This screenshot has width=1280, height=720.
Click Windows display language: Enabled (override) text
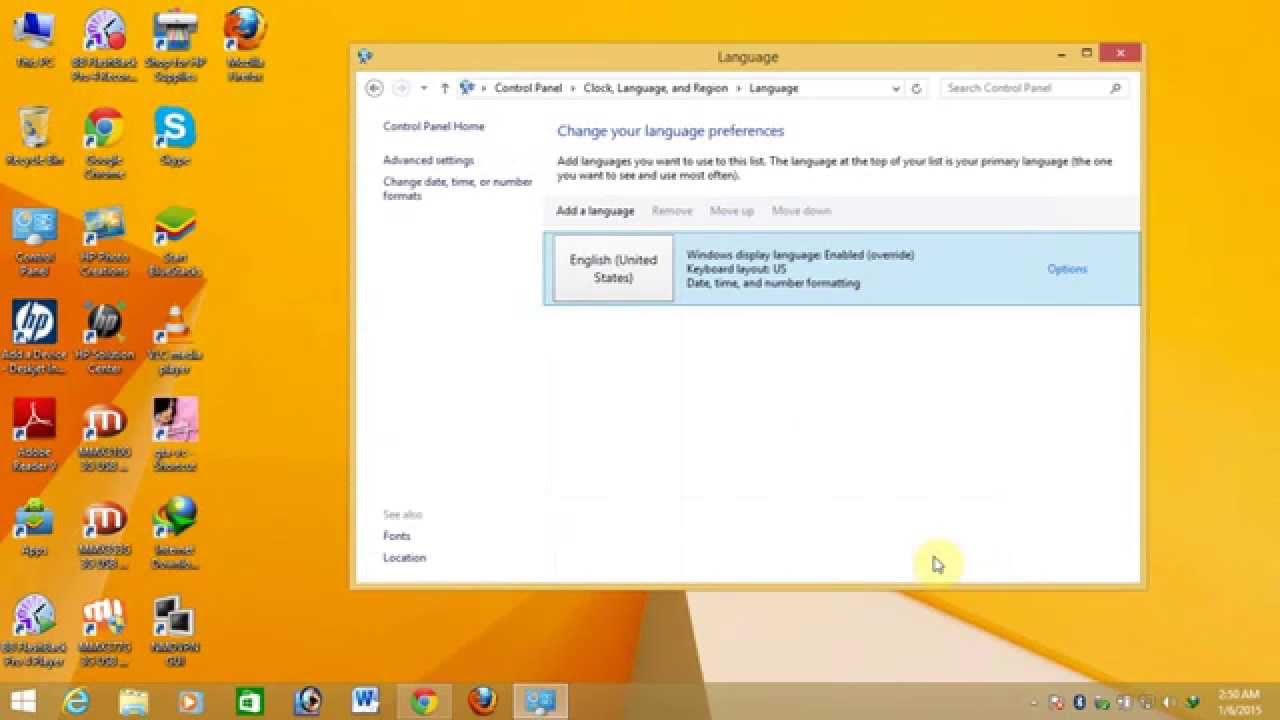[800, 255]
